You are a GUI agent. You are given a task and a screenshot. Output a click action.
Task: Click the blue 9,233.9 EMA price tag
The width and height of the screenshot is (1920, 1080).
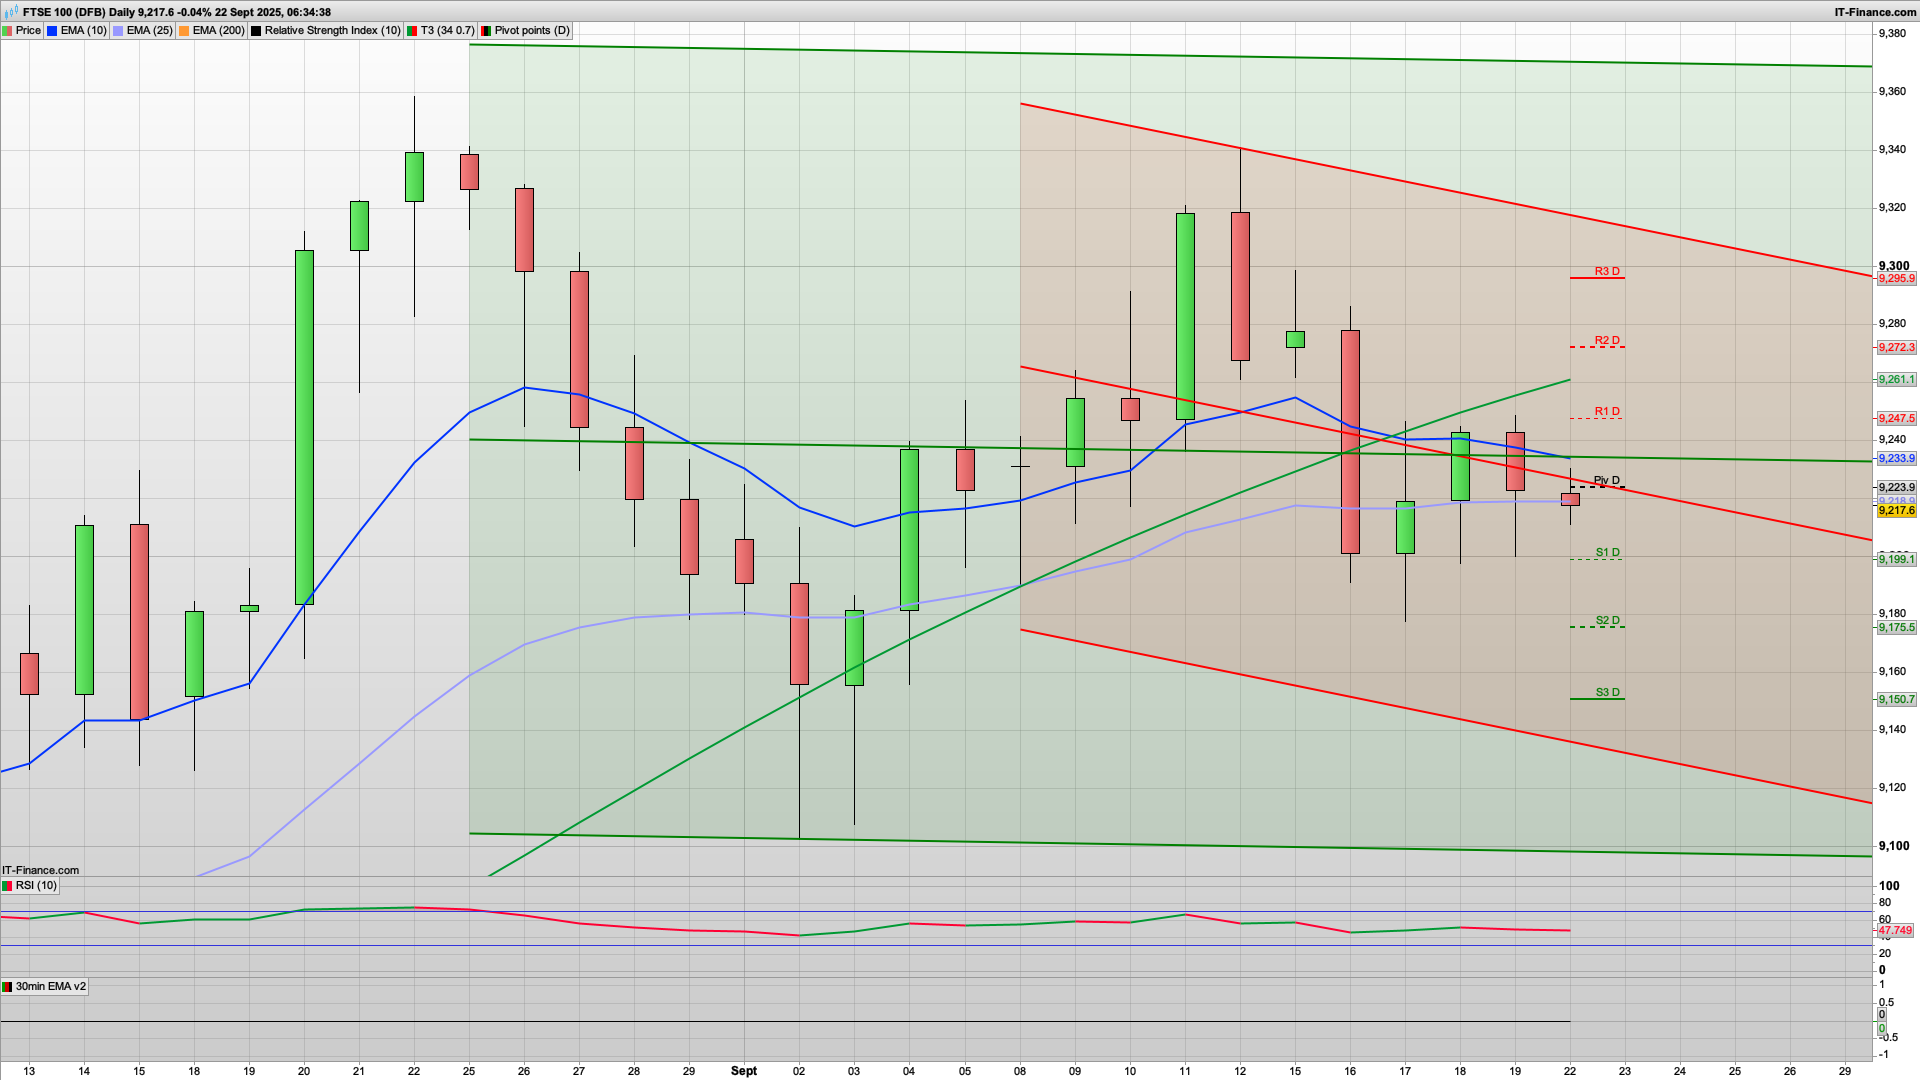coord(1896,459)
